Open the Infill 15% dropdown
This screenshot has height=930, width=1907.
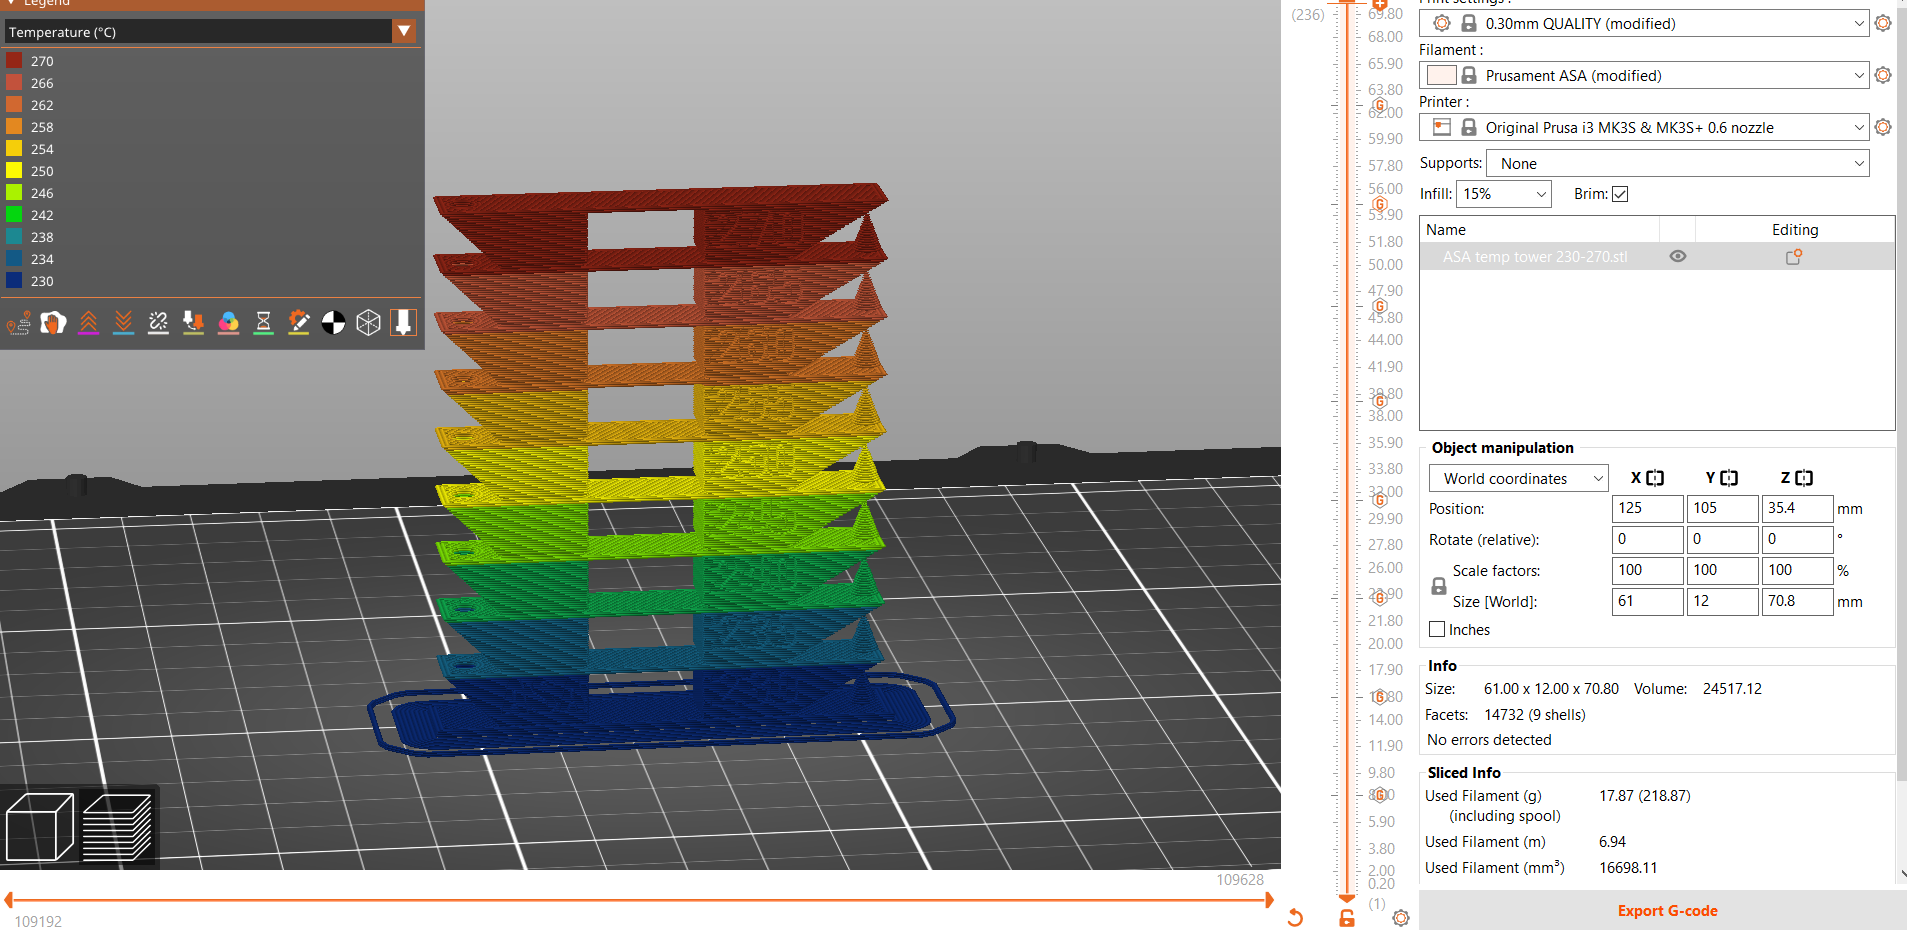(1503, 194)
